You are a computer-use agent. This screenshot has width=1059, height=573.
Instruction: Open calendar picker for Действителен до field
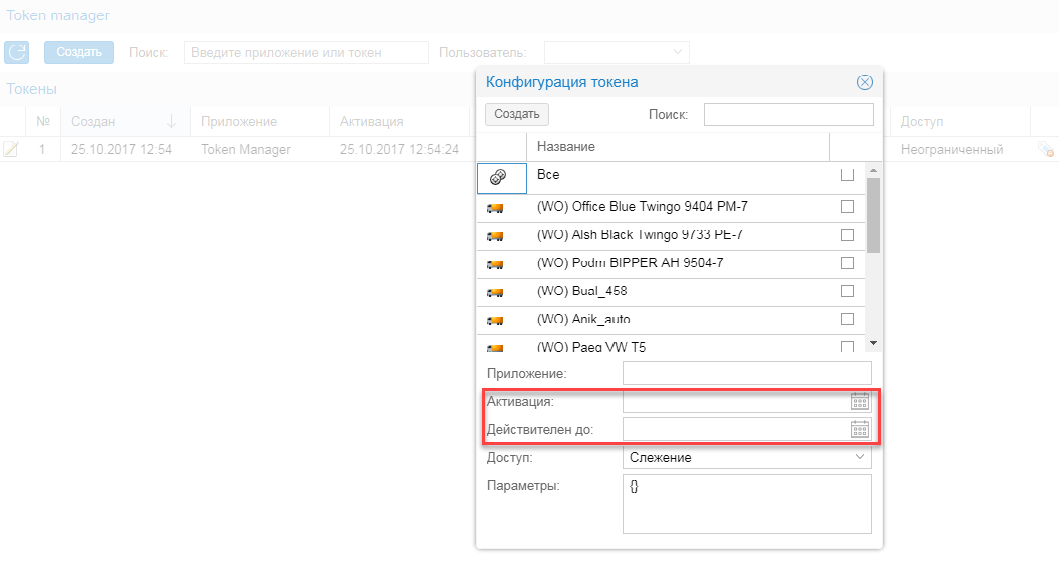pyautogui.click(x=860, y=429)
